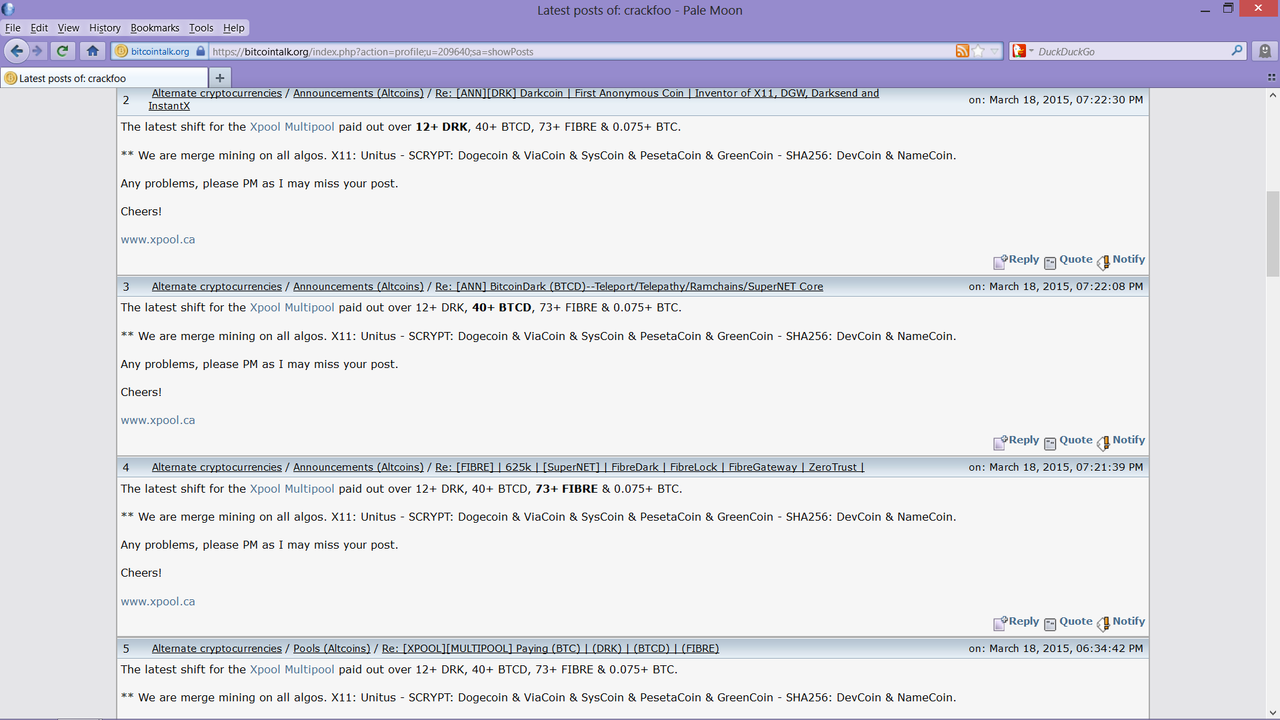Open the Edit menu
The height and width of the screenshot is (720, 1280).
[39, 28]
